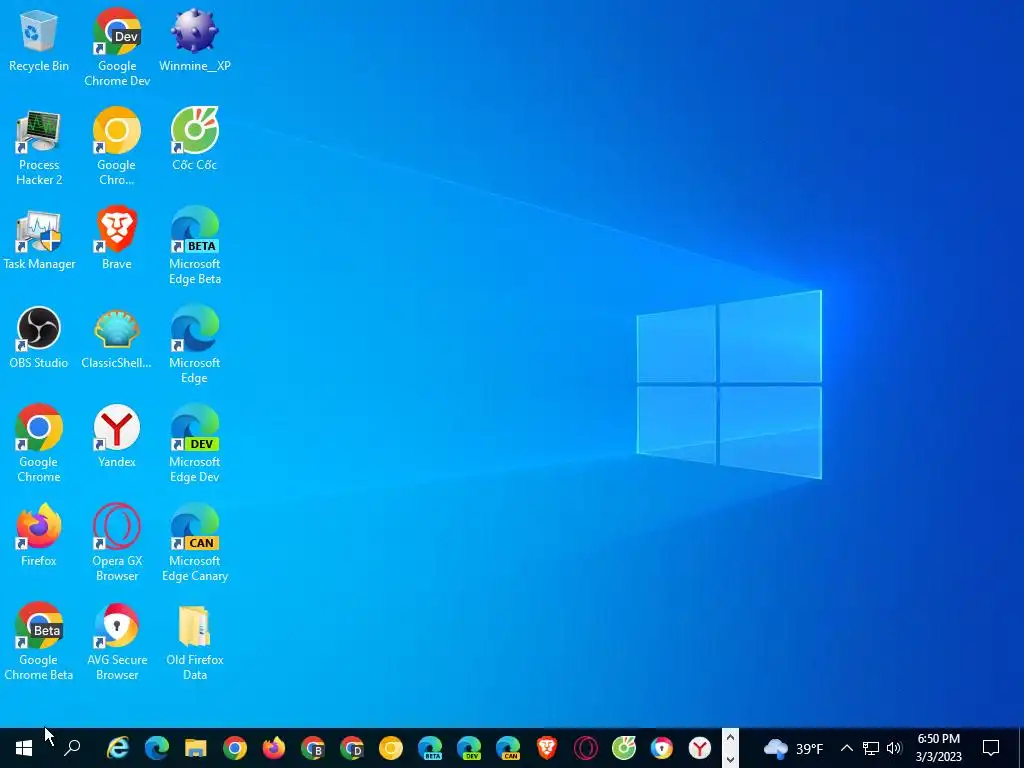Launch Edge Canary from the taskbar
This screenshot has height=768, width=1024.
[x=507, y=748]
